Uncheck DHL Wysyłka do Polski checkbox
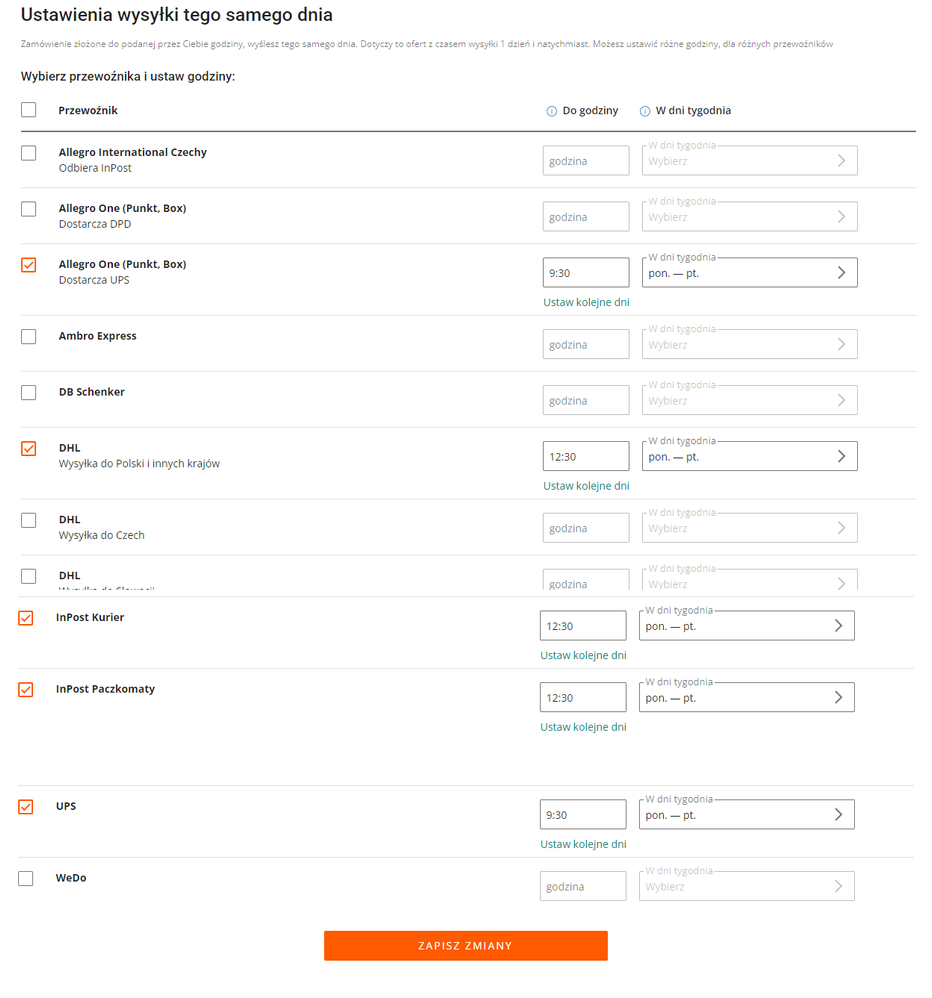 click(29, 448)
